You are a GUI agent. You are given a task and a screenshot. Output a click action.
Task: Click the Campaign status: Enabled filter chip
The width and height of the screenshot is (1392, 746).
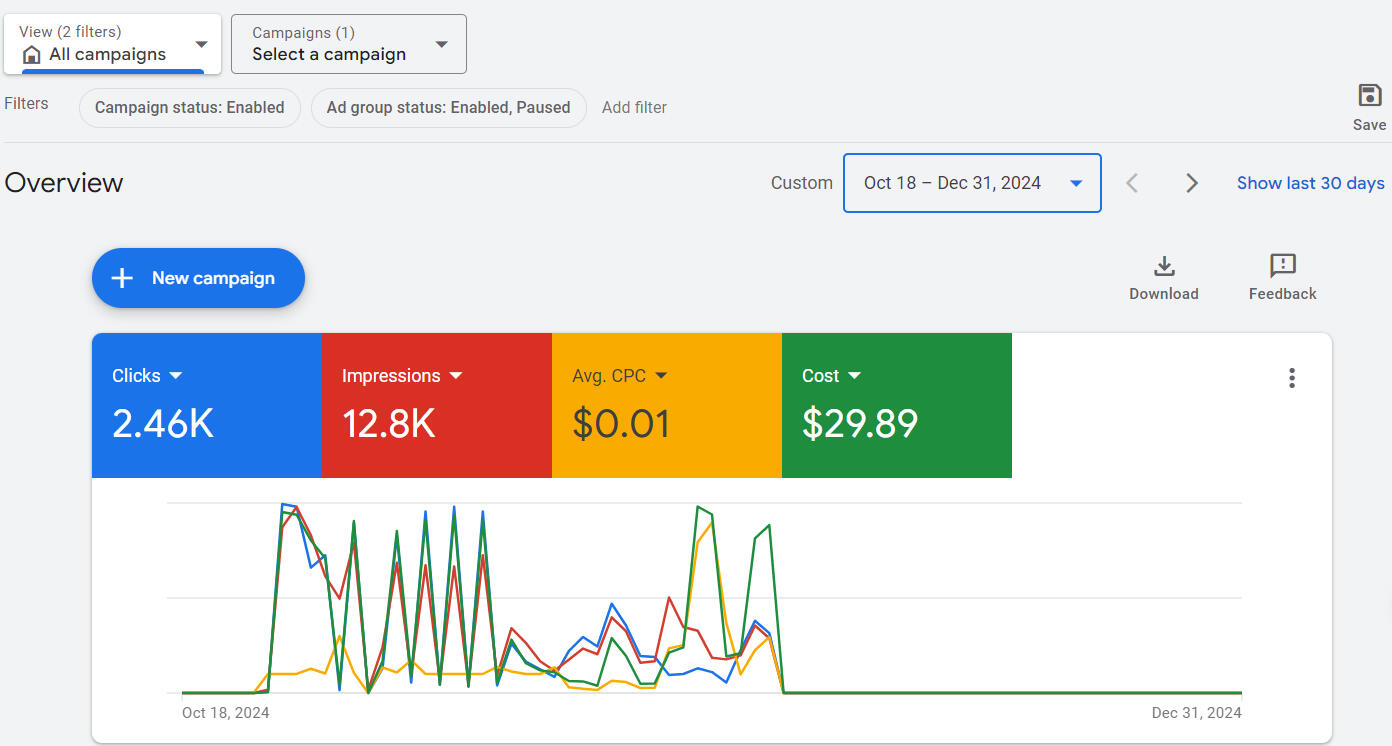[190, 107]
